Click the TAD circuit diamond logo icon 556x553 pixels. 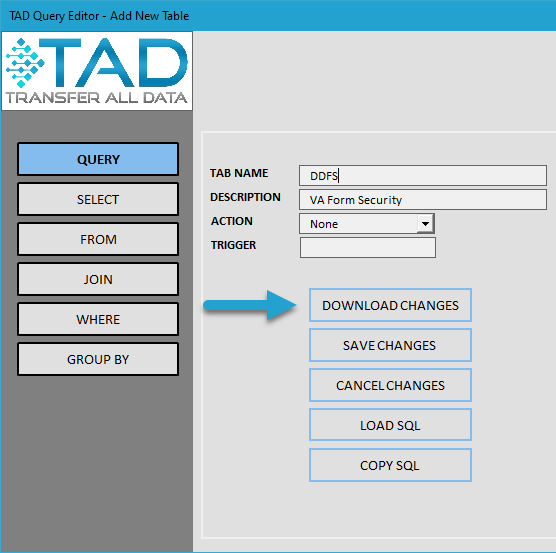pos(25,63)
